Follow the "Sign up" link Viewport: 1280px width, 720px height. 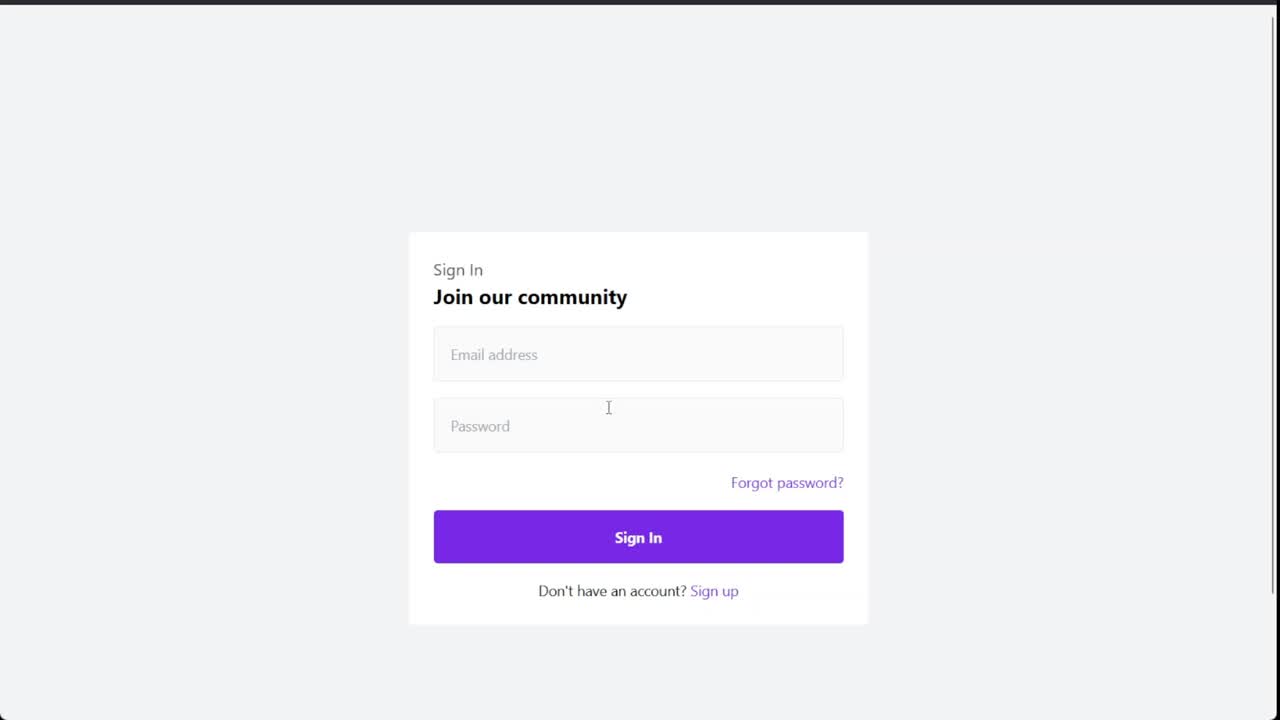coord(714,591)
